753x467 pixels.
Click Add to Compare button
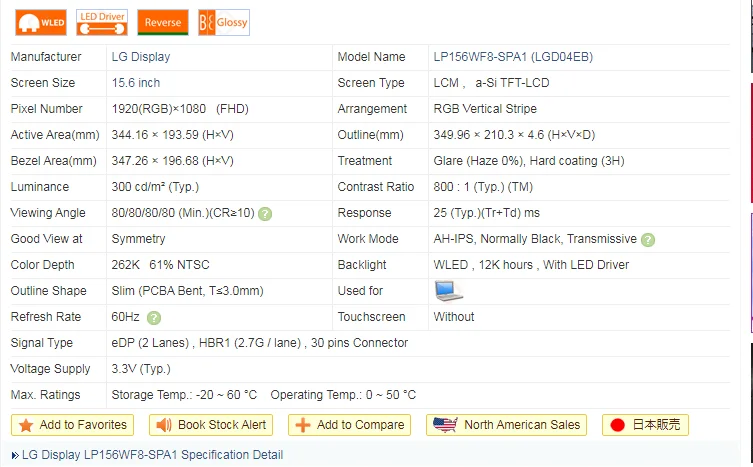pyautogui.click(x=350, y=425)
